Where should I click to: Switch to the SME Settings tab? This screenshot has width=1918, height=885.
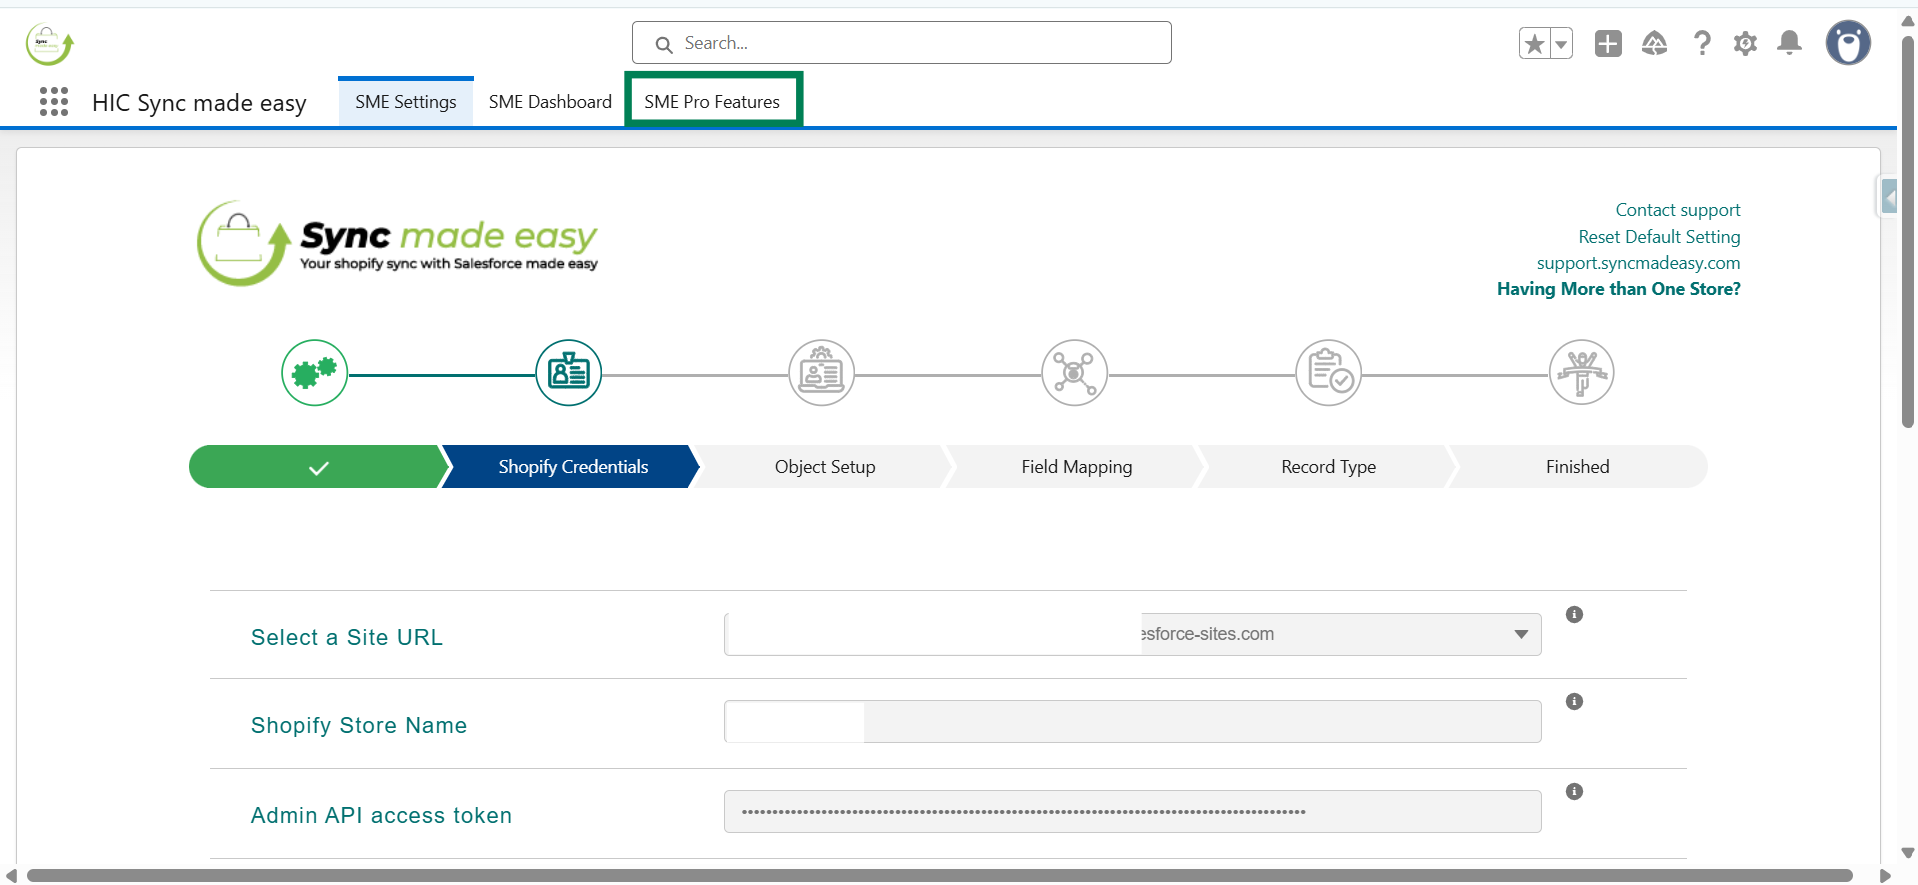coord(406,102)
